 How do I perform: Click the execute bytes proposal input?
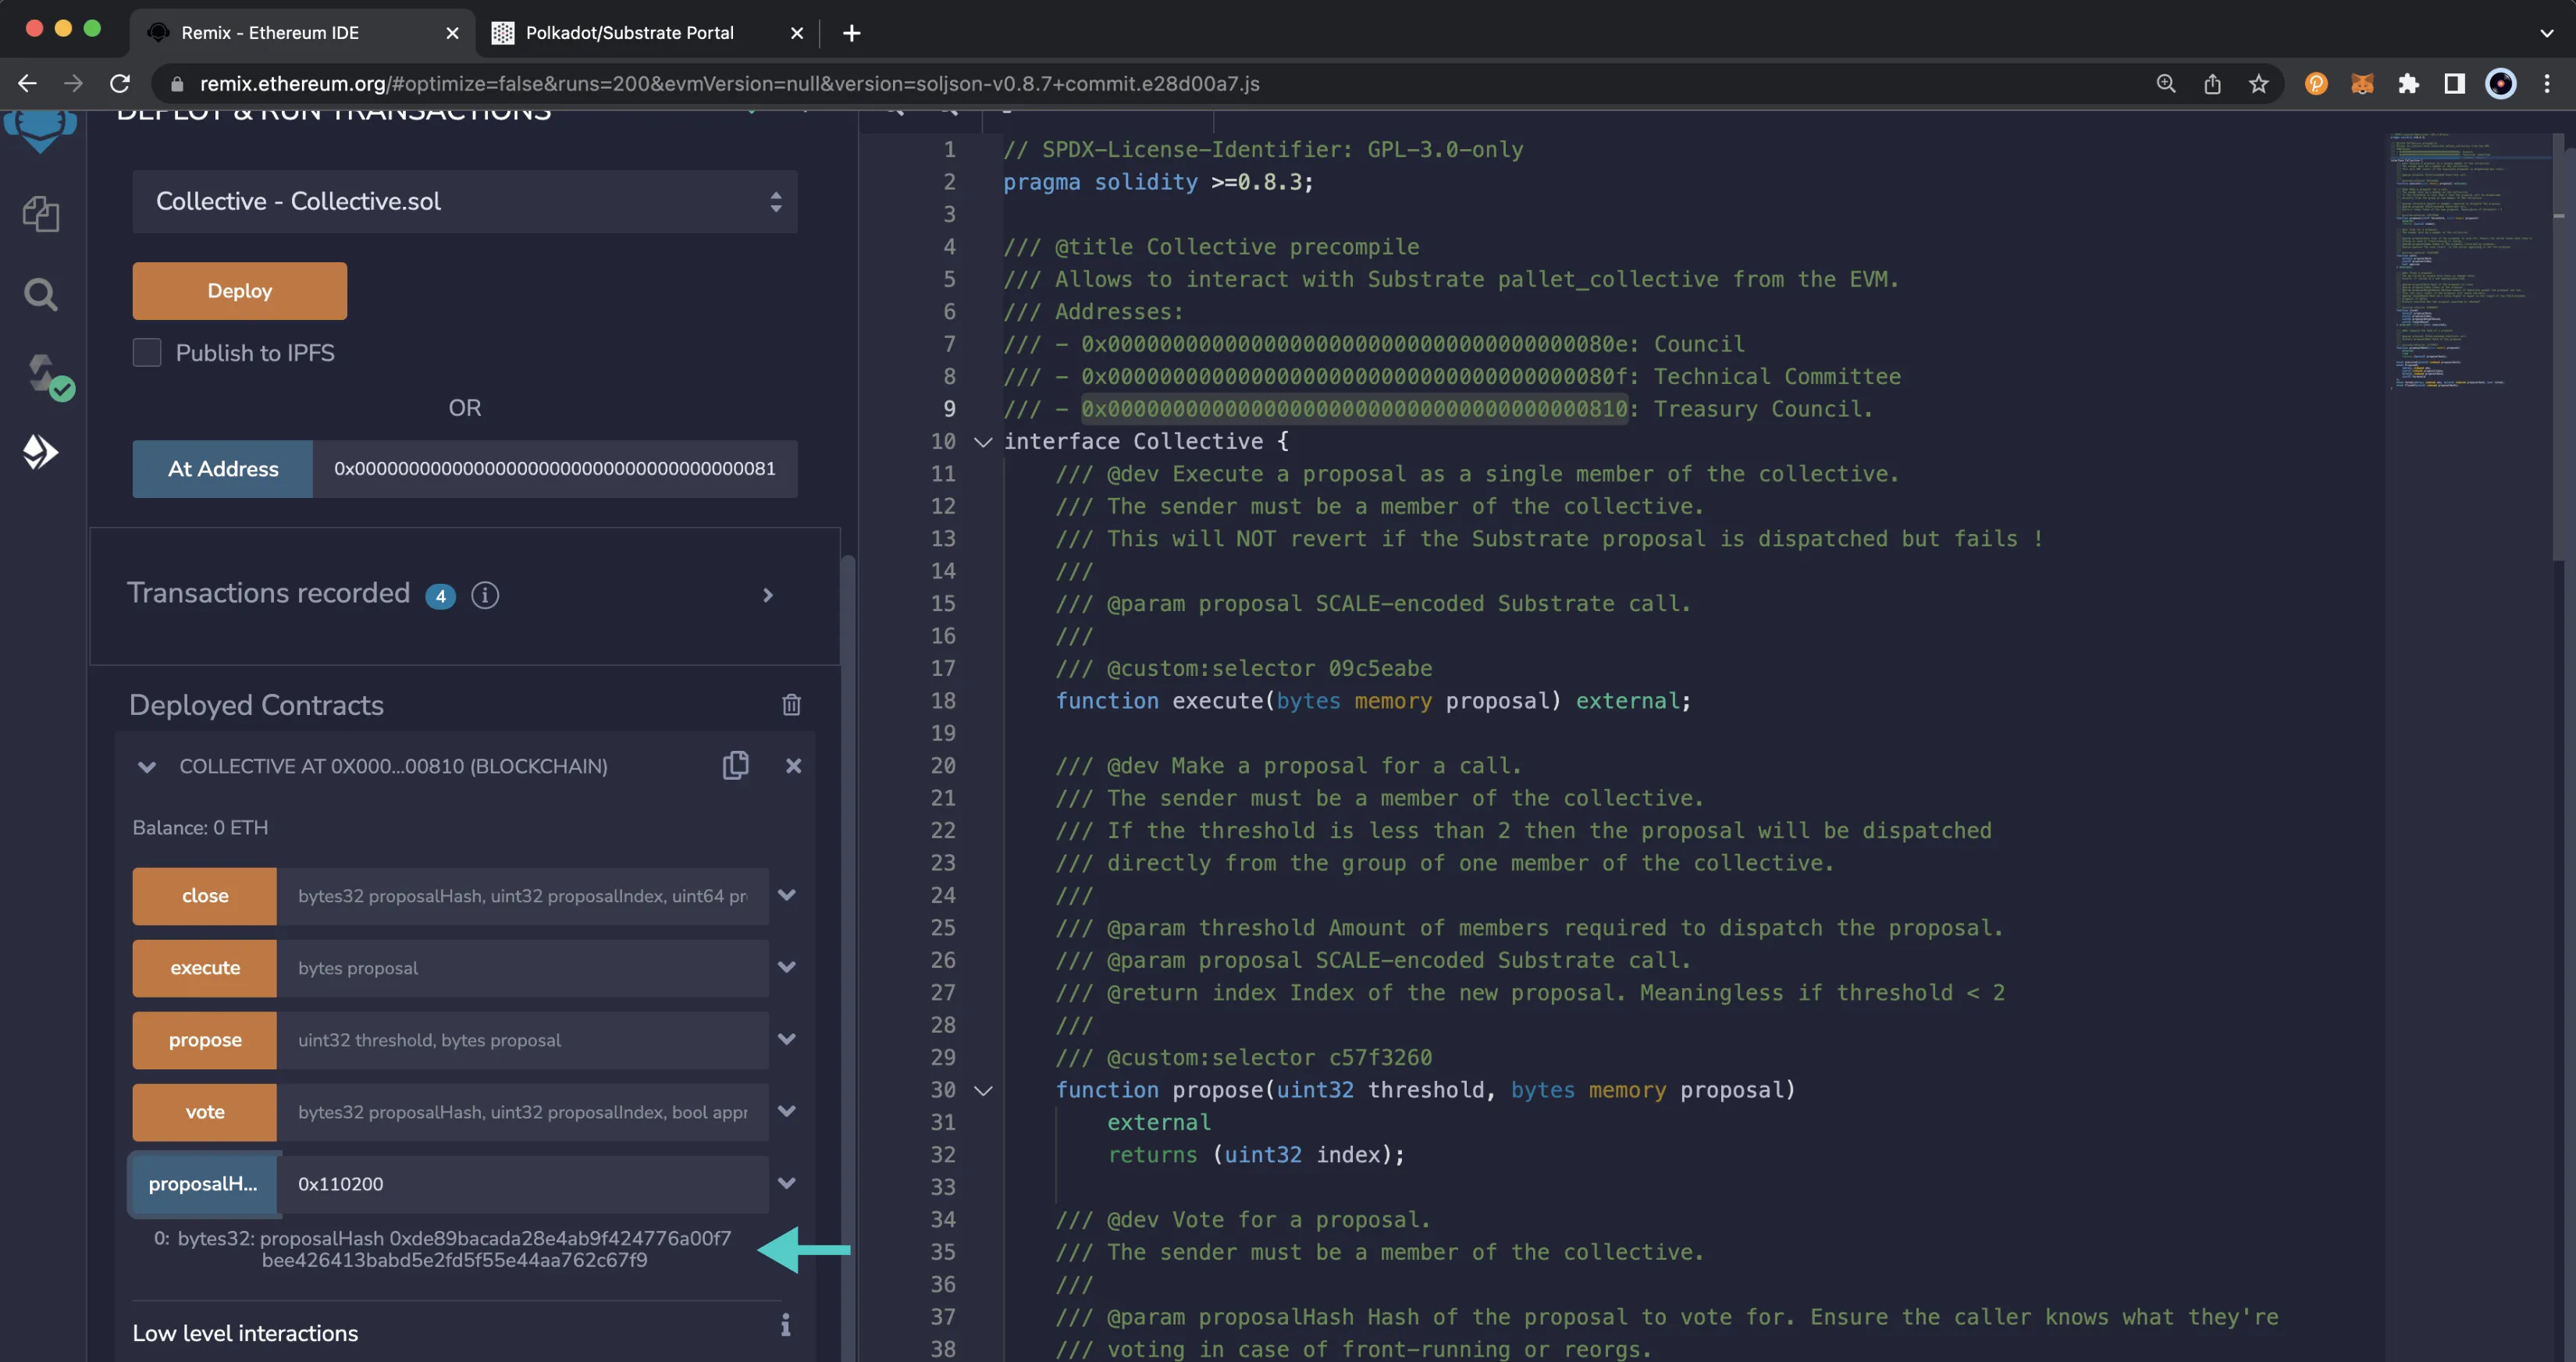(x=522, y=968)
